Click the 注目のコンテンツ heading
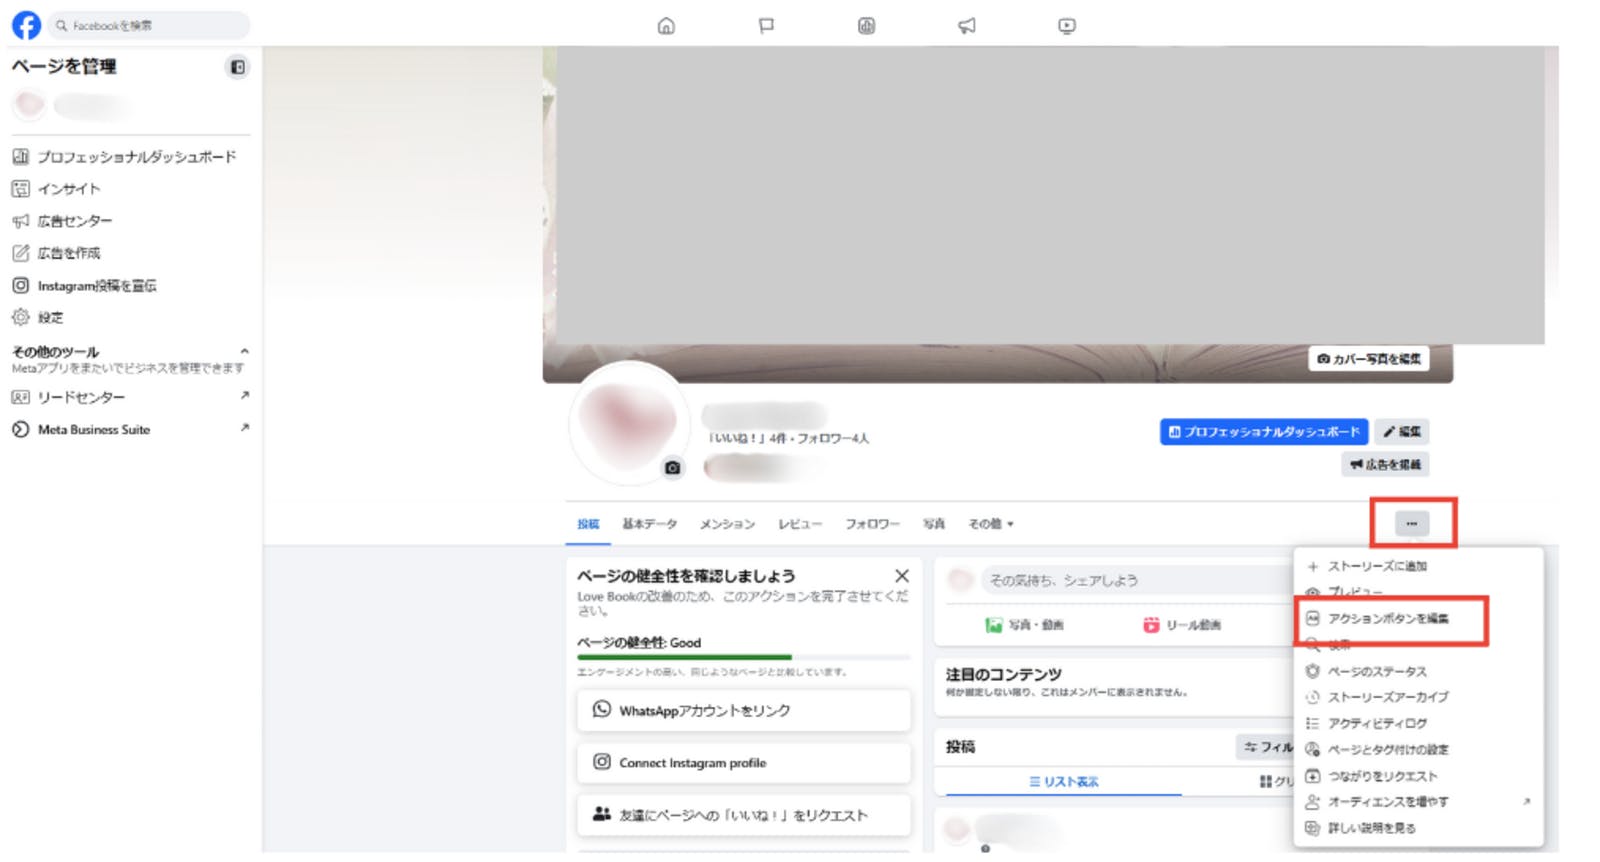 [1003, 674]
